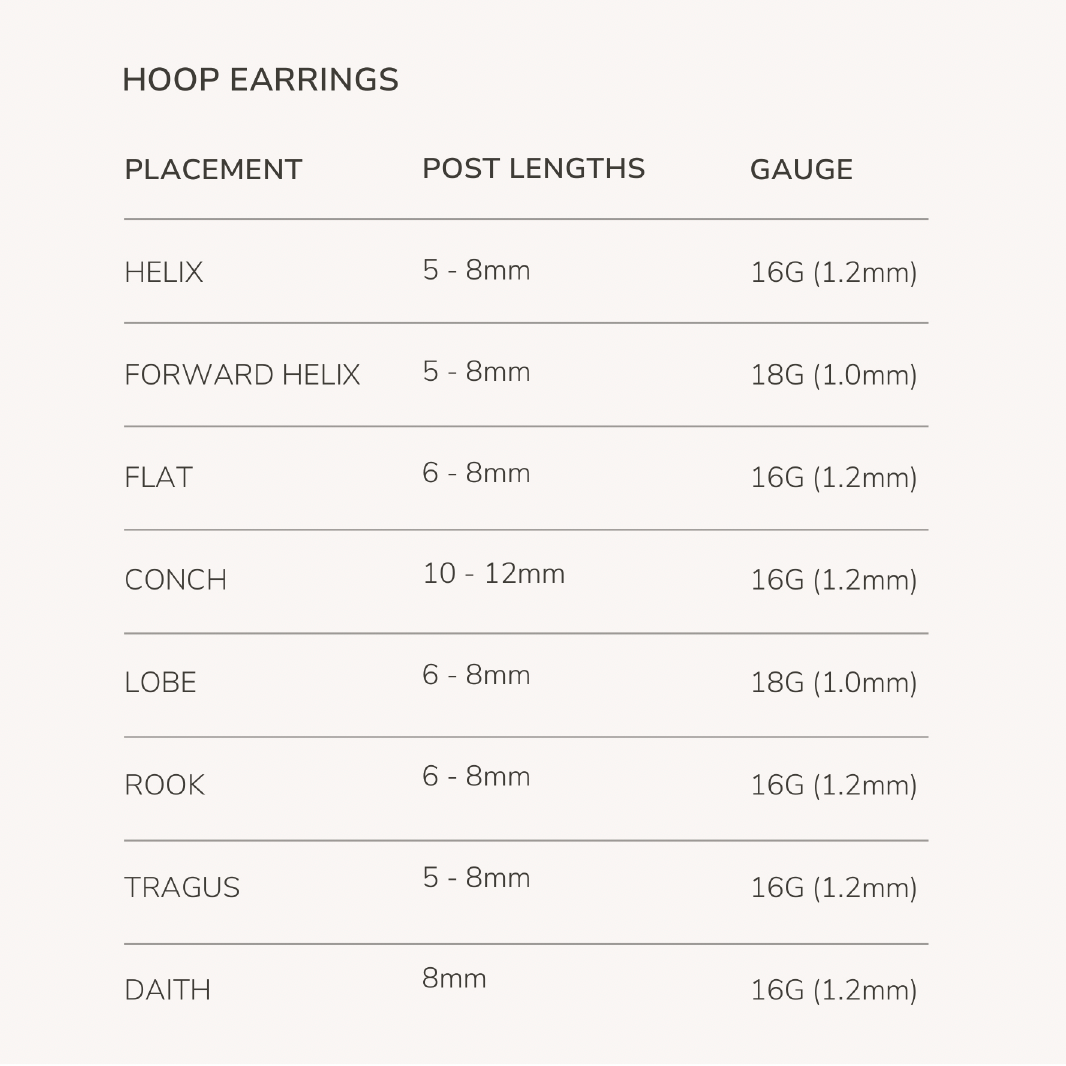Click the 8mm post length for Daith
1066x1066 pixels.
(x=454, y=978)
